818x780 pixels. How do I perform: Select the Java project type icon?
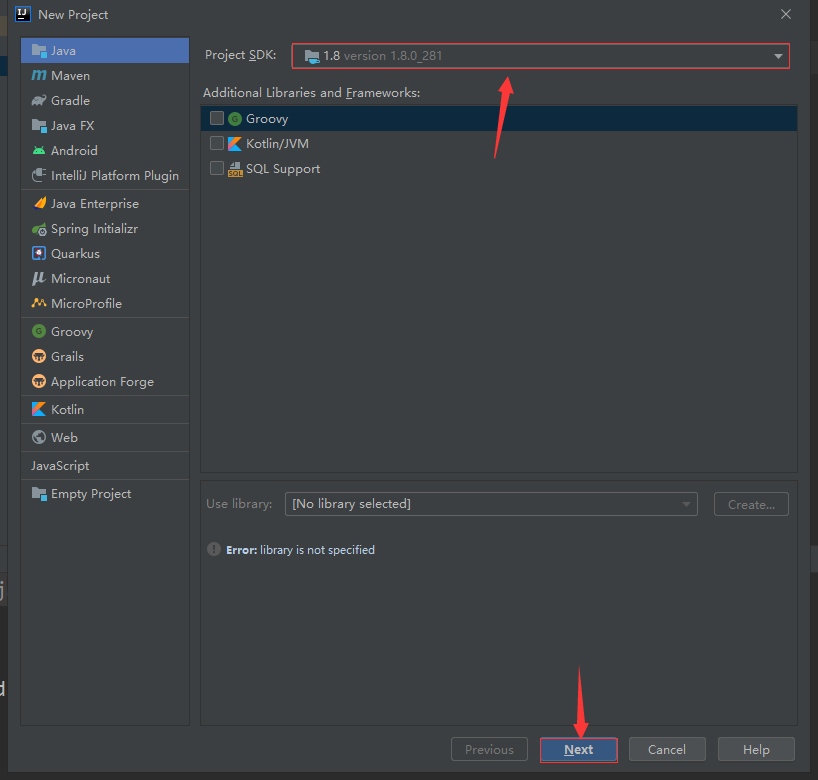(x=39, y=51)
